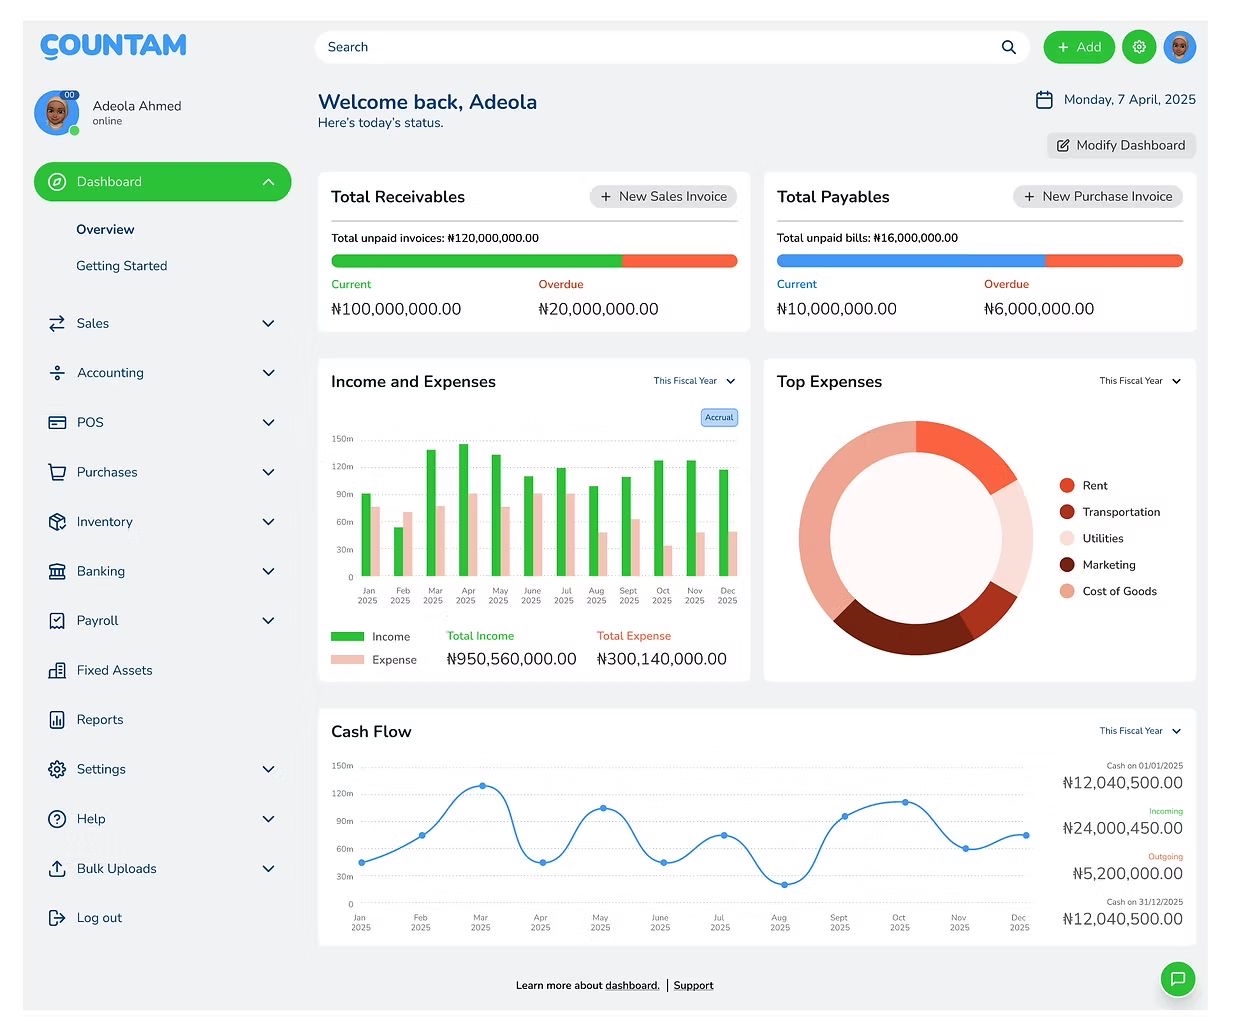Expand the Inventory menu chevron
The image size is (1234, 1024).
268,521
